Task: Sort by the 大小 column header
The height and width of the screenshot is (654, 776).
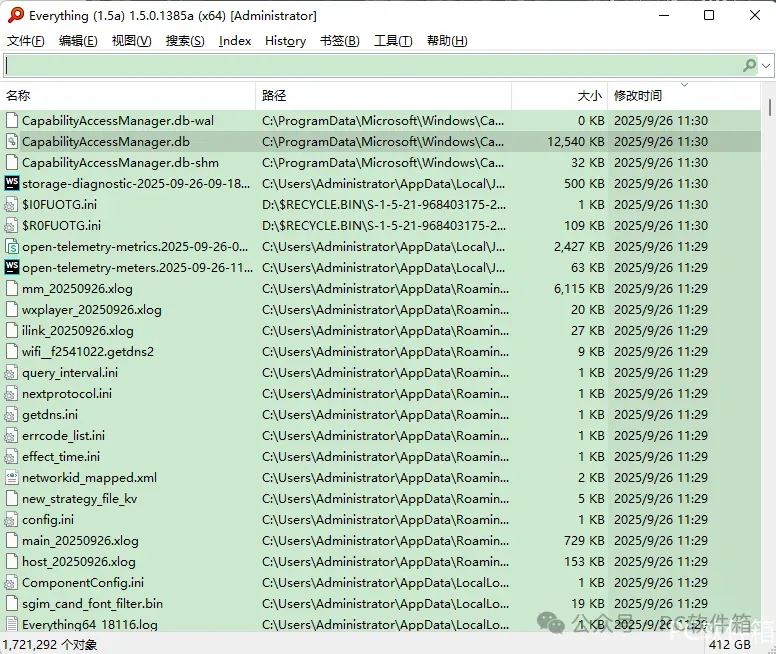Action: tap(559, 96)
